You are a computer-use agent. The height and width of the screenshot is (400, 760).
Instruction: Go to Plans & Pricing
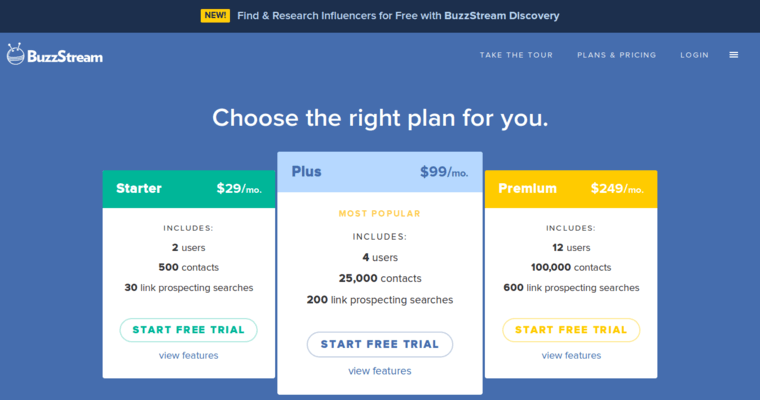coord(617,55)
